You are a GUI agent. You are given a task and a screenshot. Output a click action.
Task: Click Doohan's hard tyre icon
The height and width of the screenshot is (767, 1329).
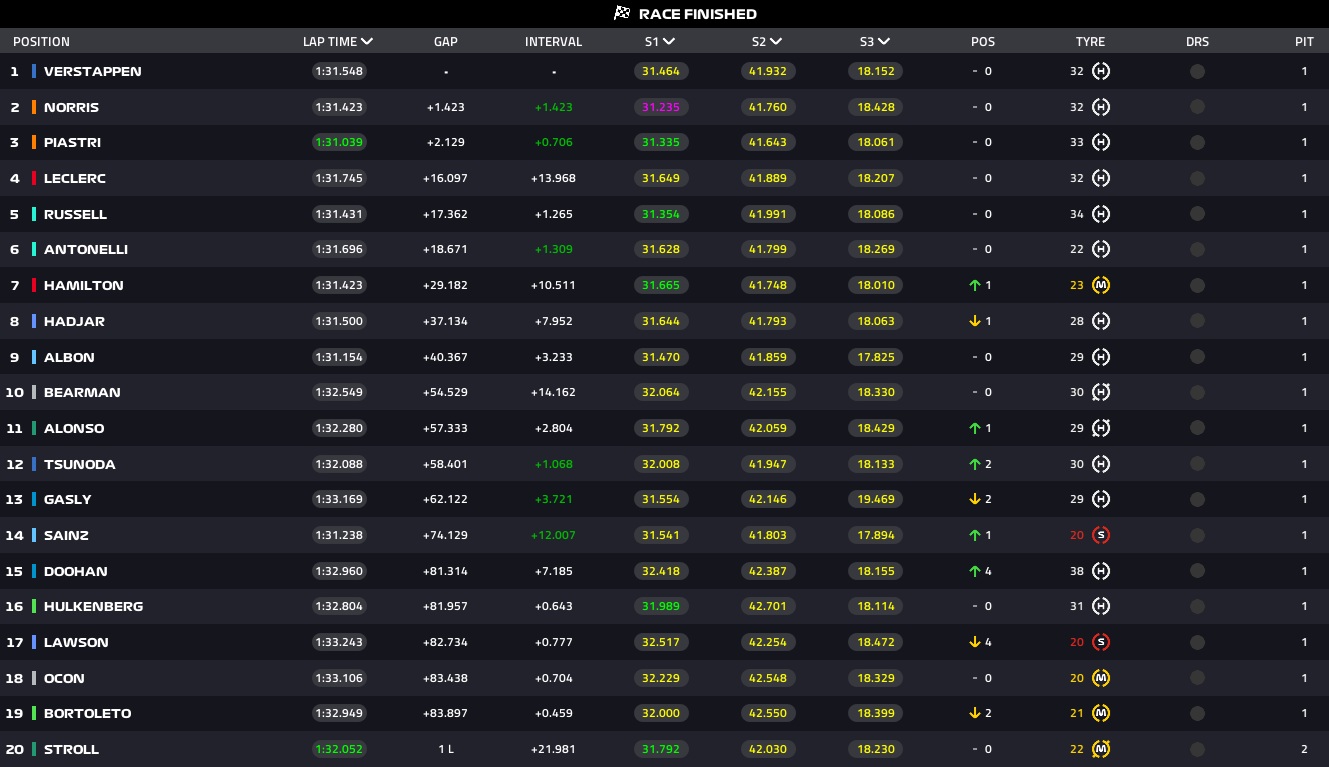(1101, 571)
